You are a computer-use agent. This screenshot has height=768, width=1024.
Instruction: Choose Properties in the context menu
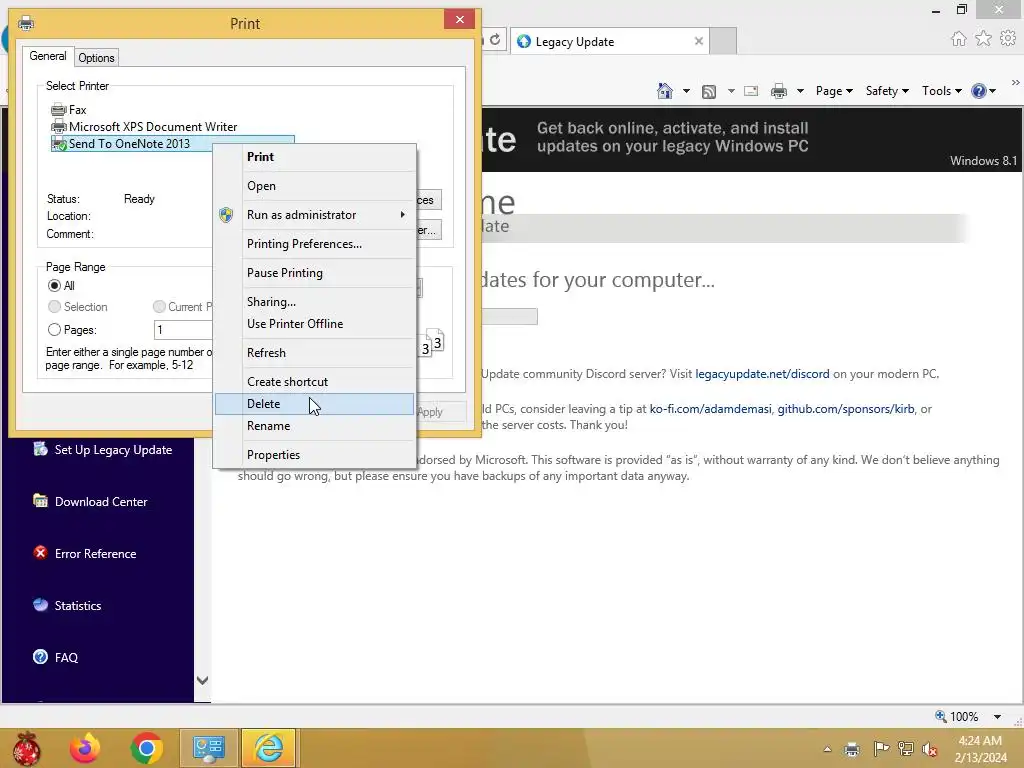[315, 455]
